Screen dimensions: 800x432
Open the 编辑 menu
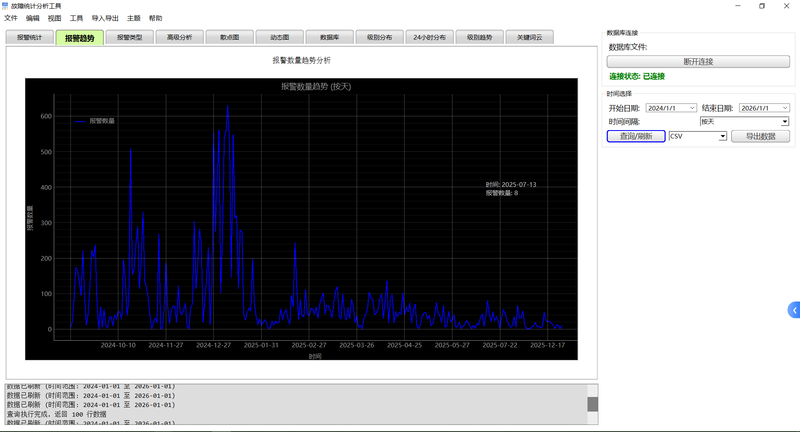[33, 18]
